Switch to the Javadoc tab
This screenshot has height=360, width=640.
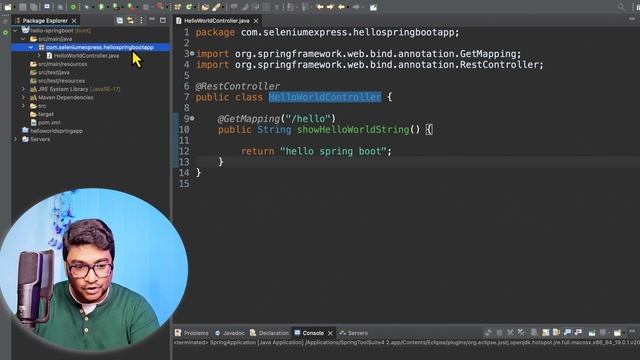click(230, 333)
